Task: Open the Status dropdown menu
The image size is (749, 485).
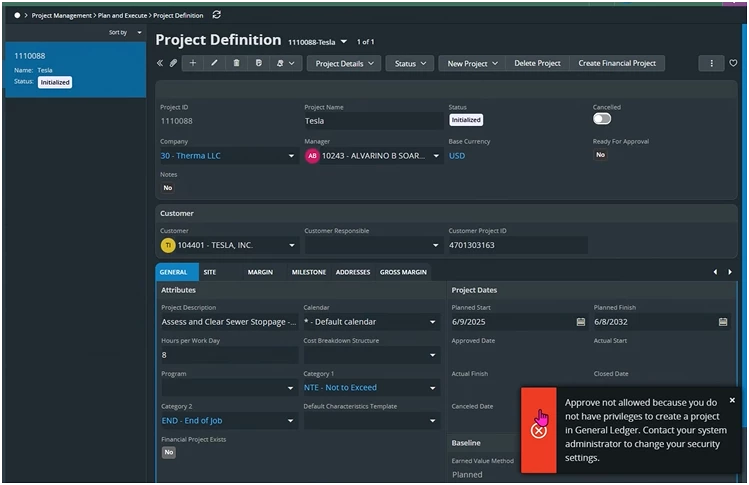Action: 409,63
